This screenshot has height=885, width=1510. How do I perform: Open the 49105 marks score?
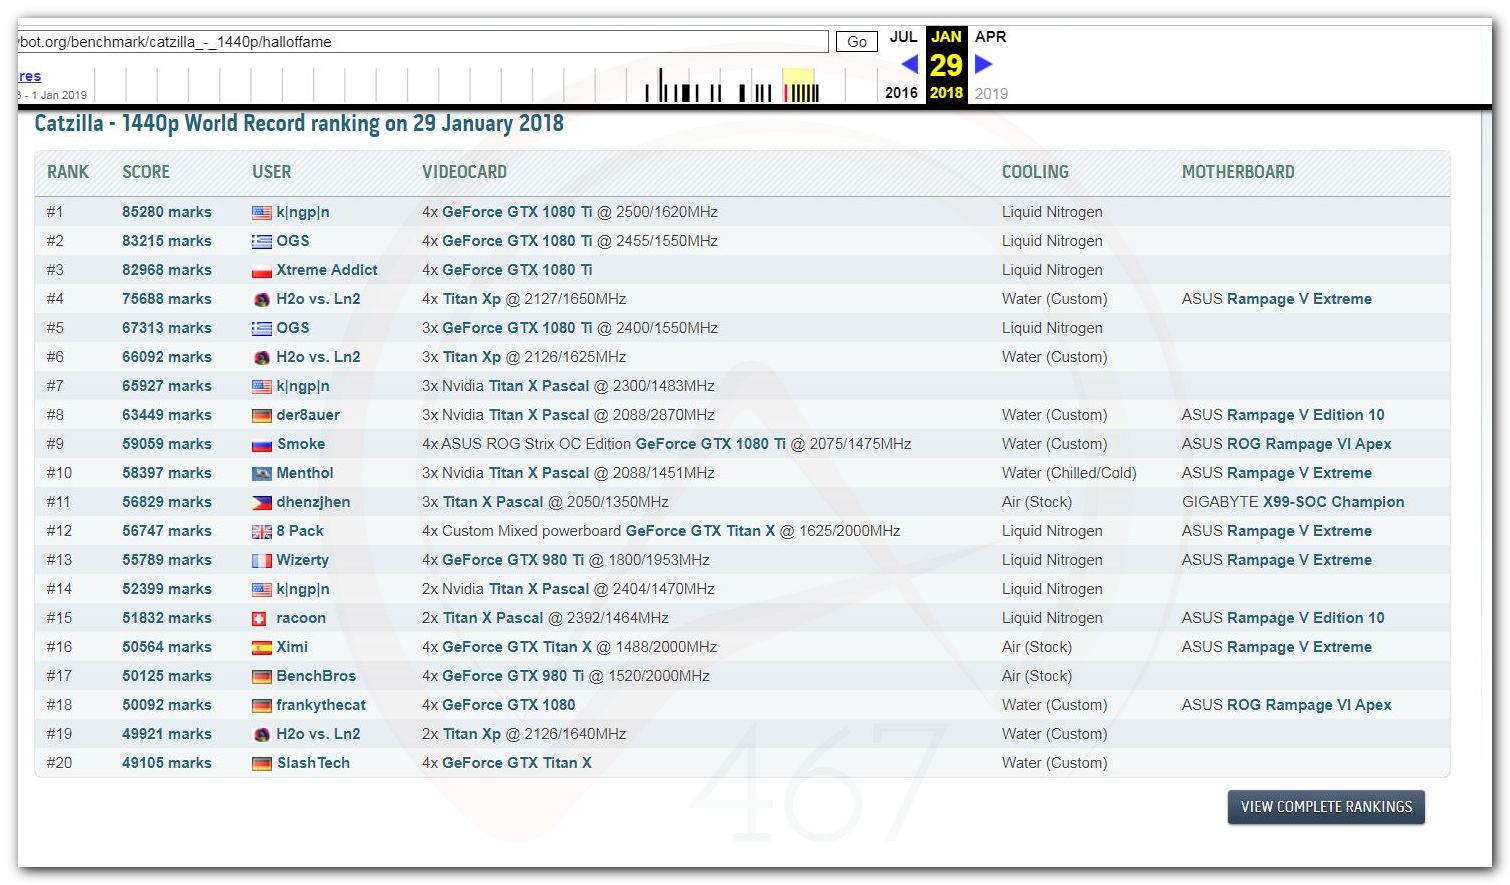tap(167, 763)
